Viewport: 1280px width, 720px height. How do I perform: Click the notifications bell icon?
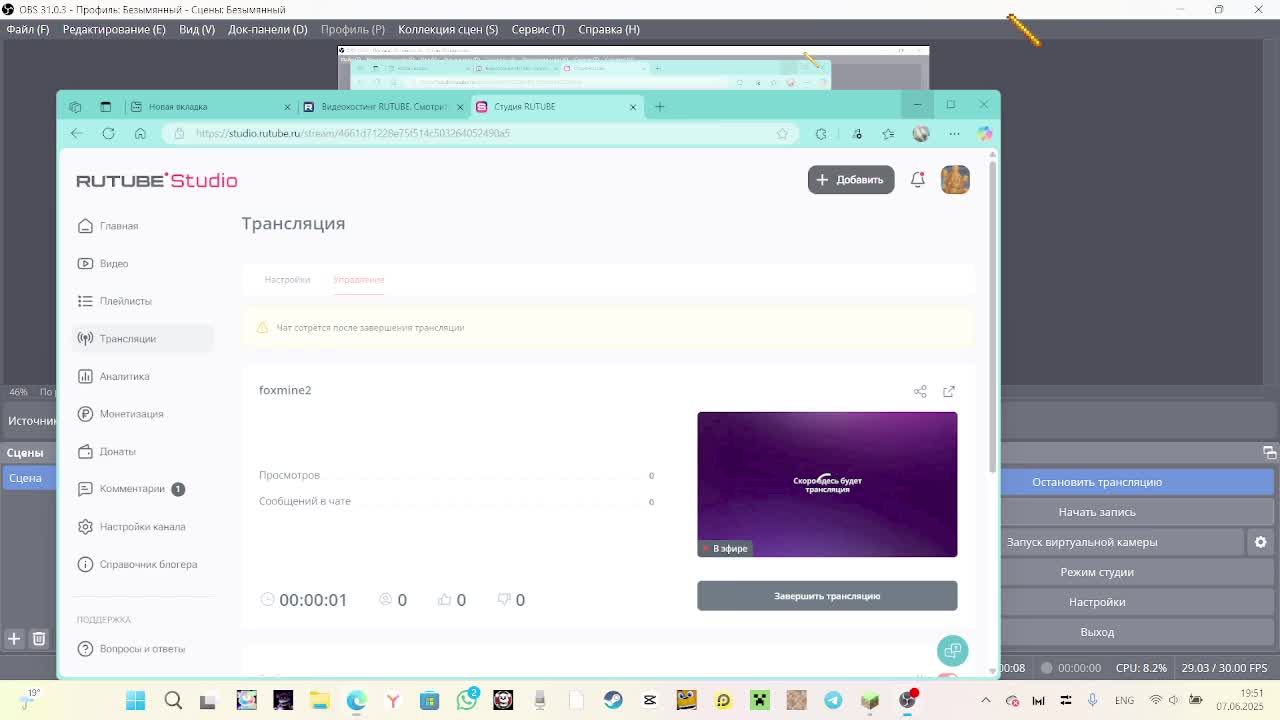click(917, 180)
